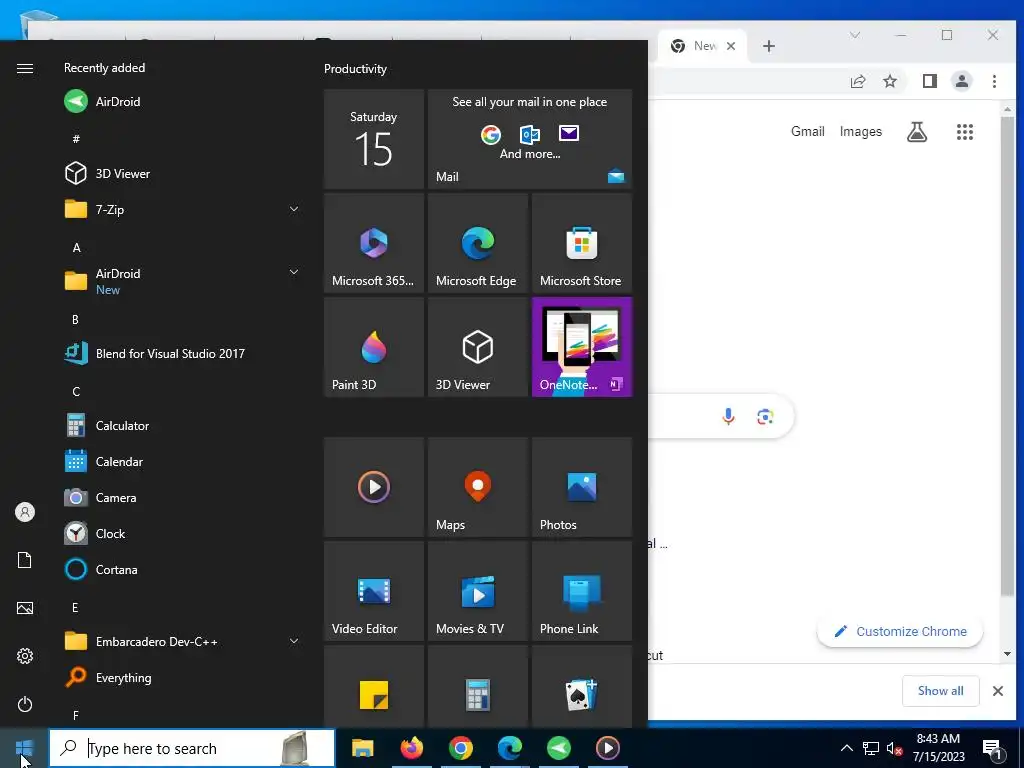The height and width of the screenshot is (768, 1024).
Task: Click the Start menu hamburger expand button
Action: tap(25, 69)
